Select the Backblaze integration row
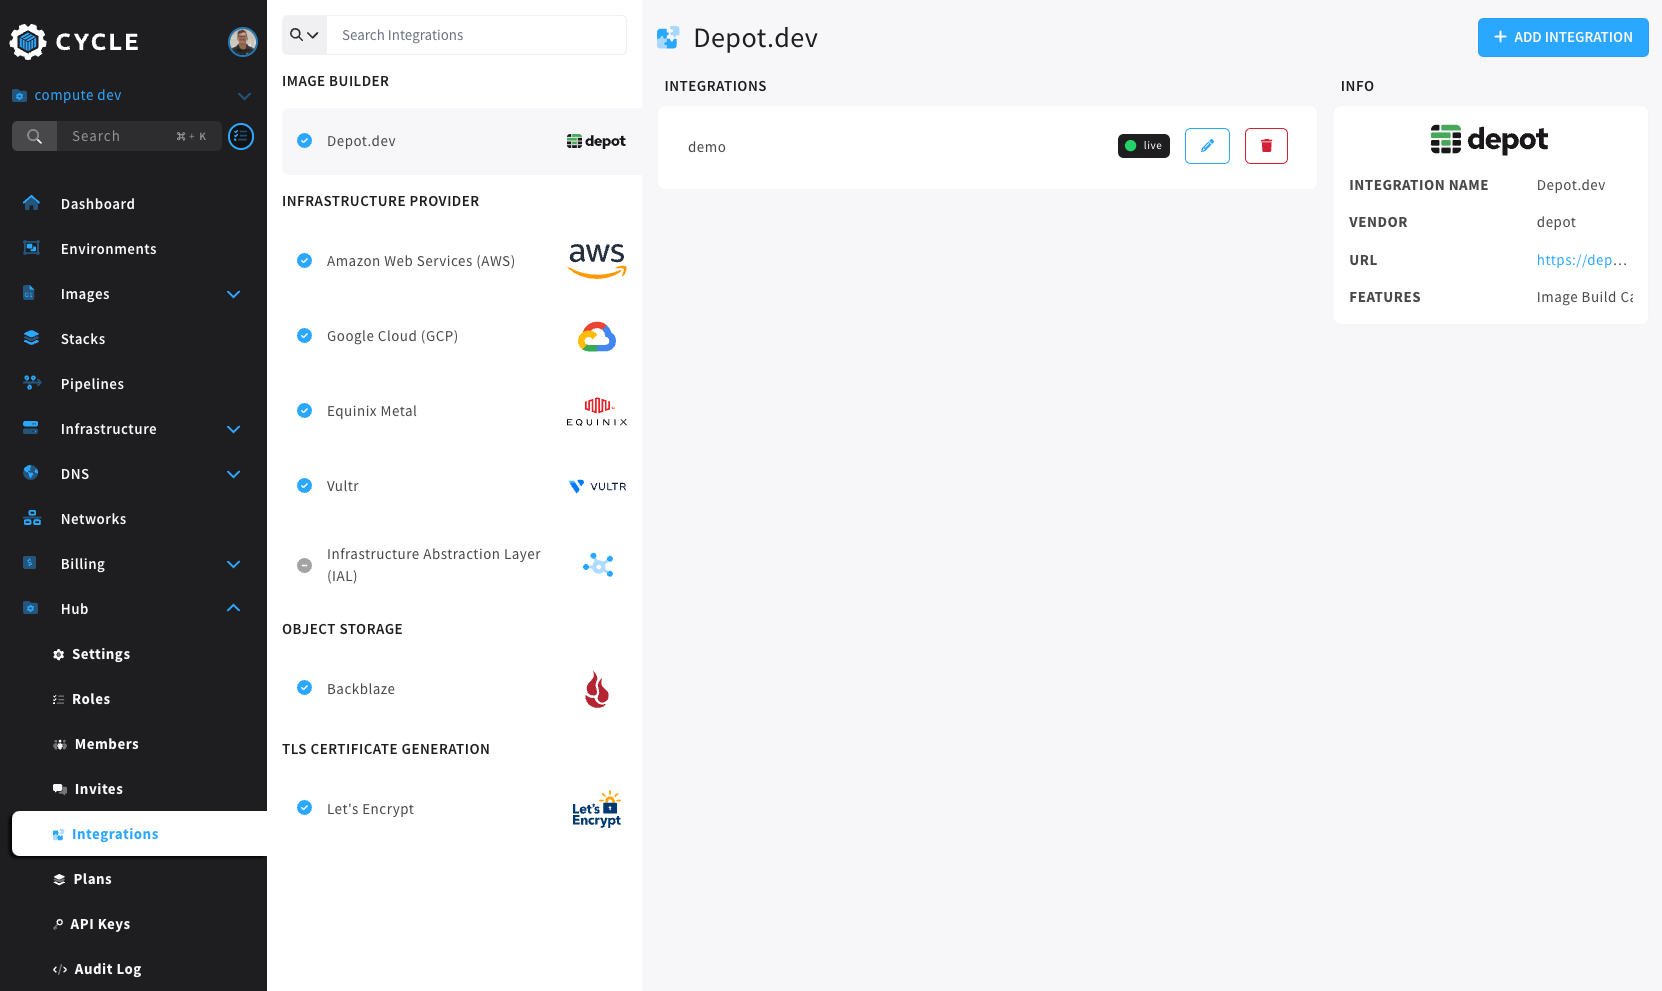The image size is (1662, 991). [462, 689]
